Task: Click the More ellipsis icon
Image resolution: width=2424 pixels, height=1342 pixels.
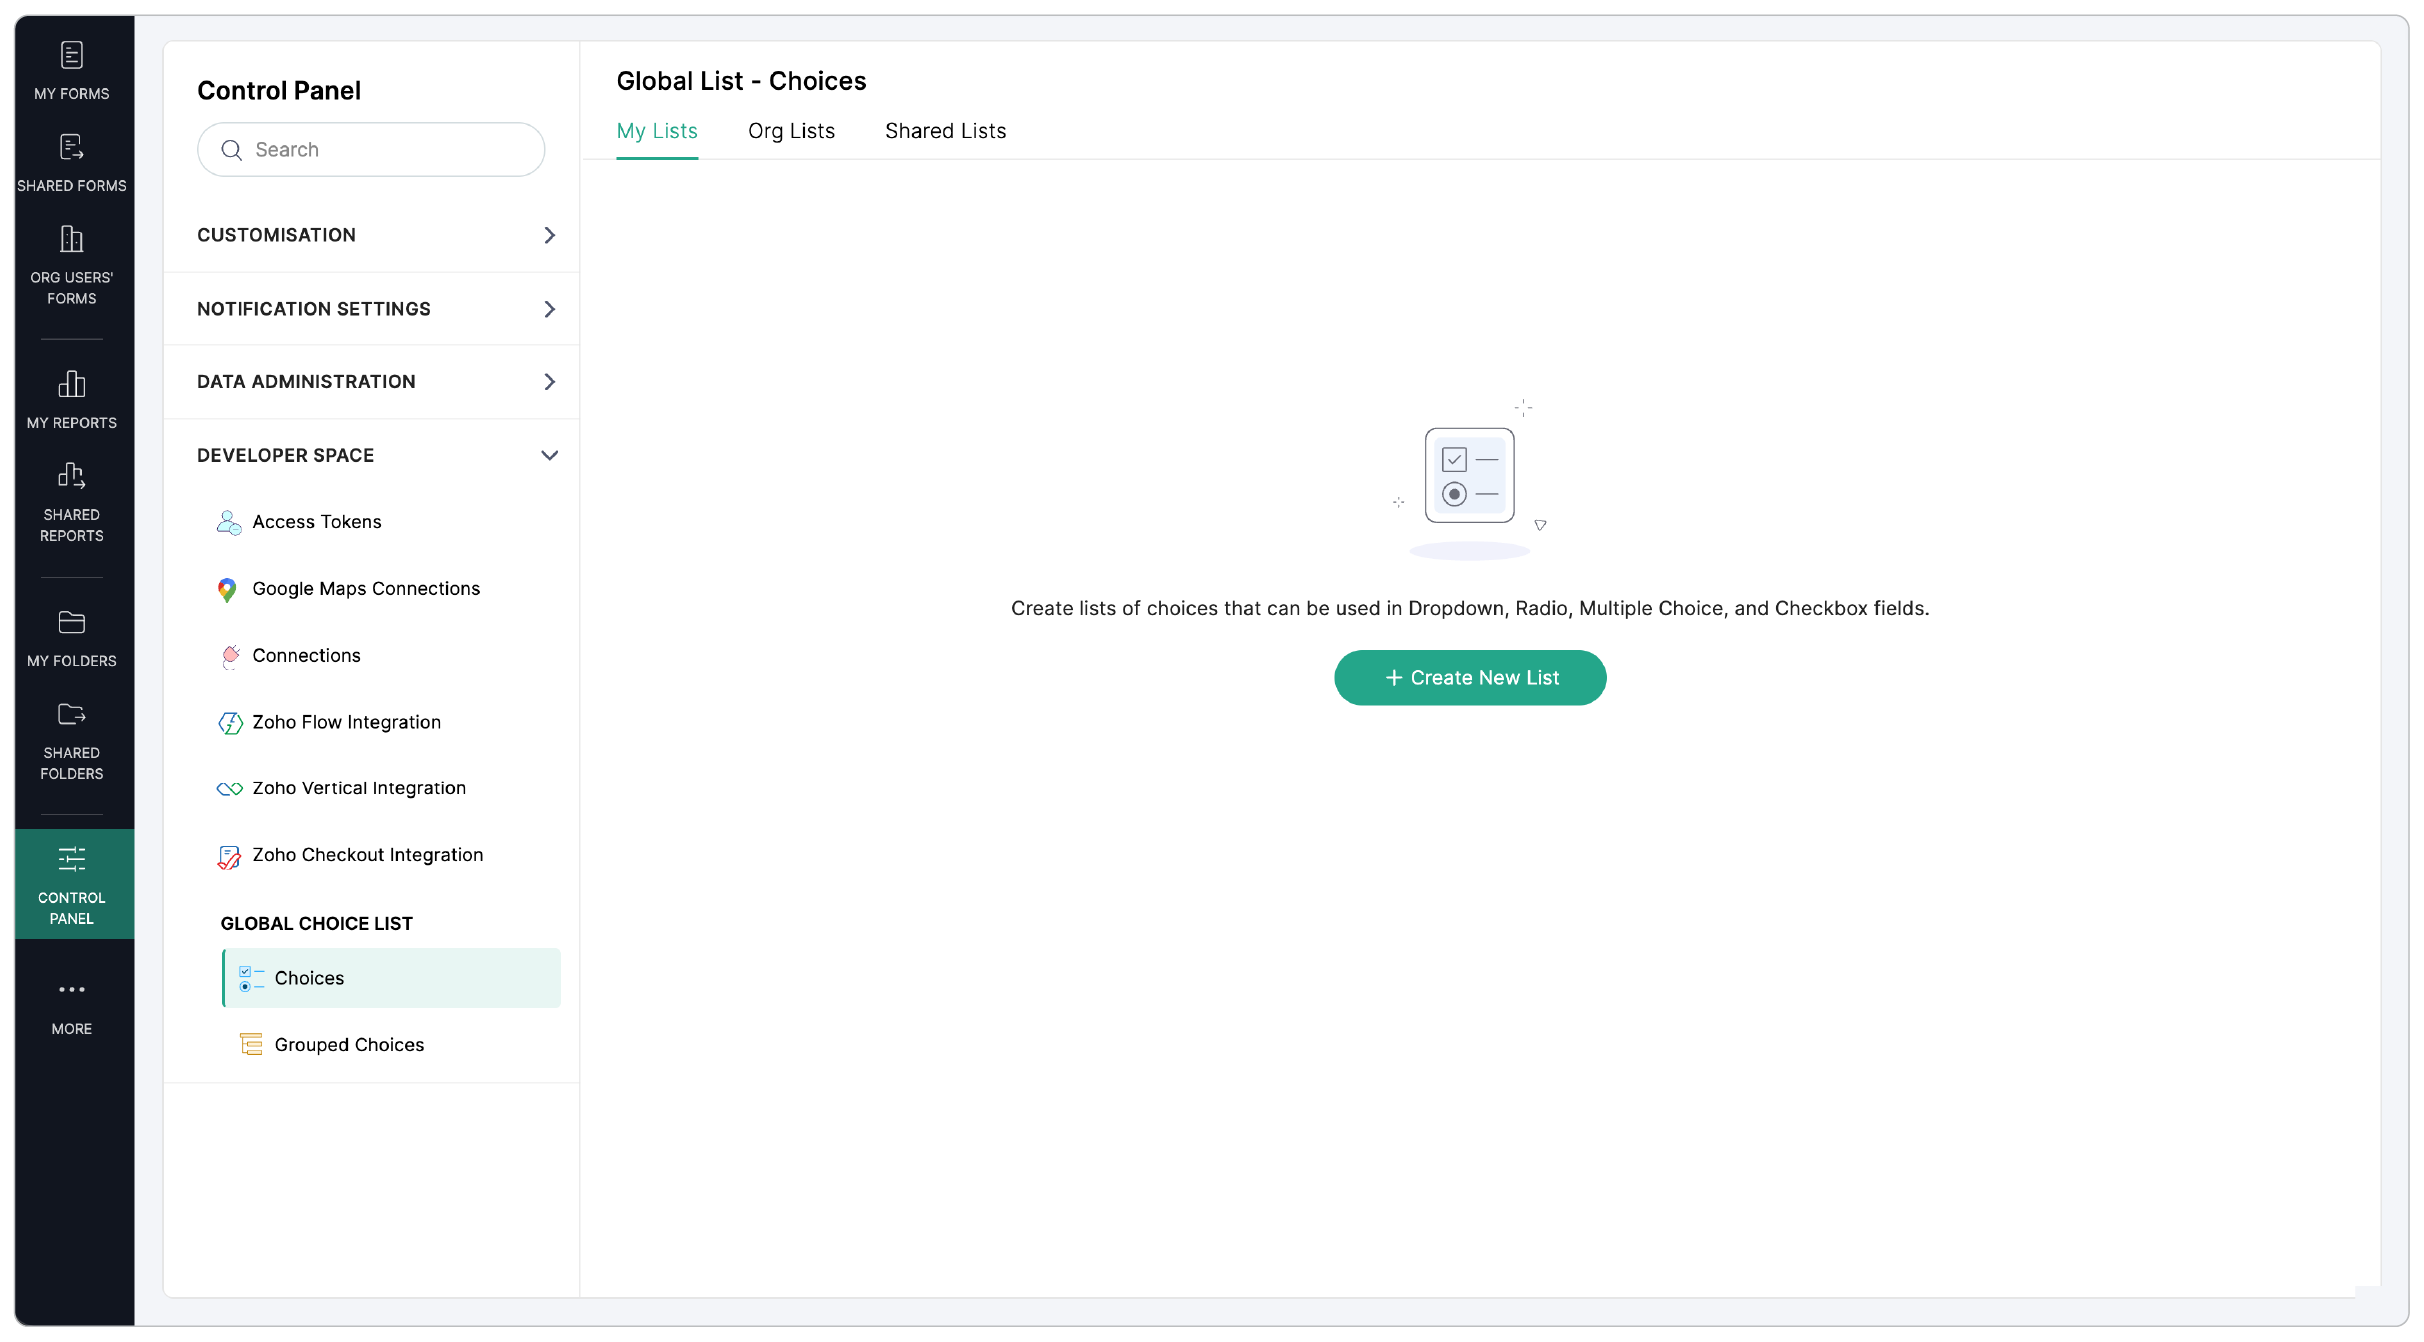Action: click(72, 990)
